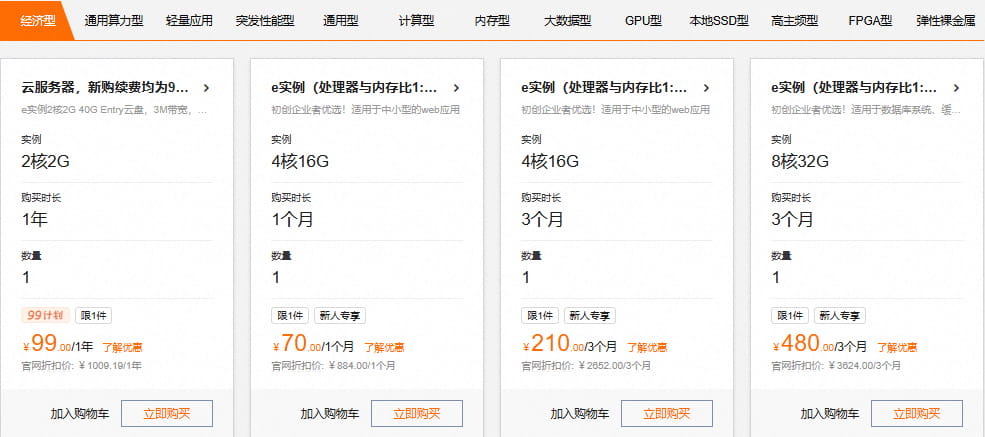Click 立即购买 for the ¥480 instance

click(917, 413)
